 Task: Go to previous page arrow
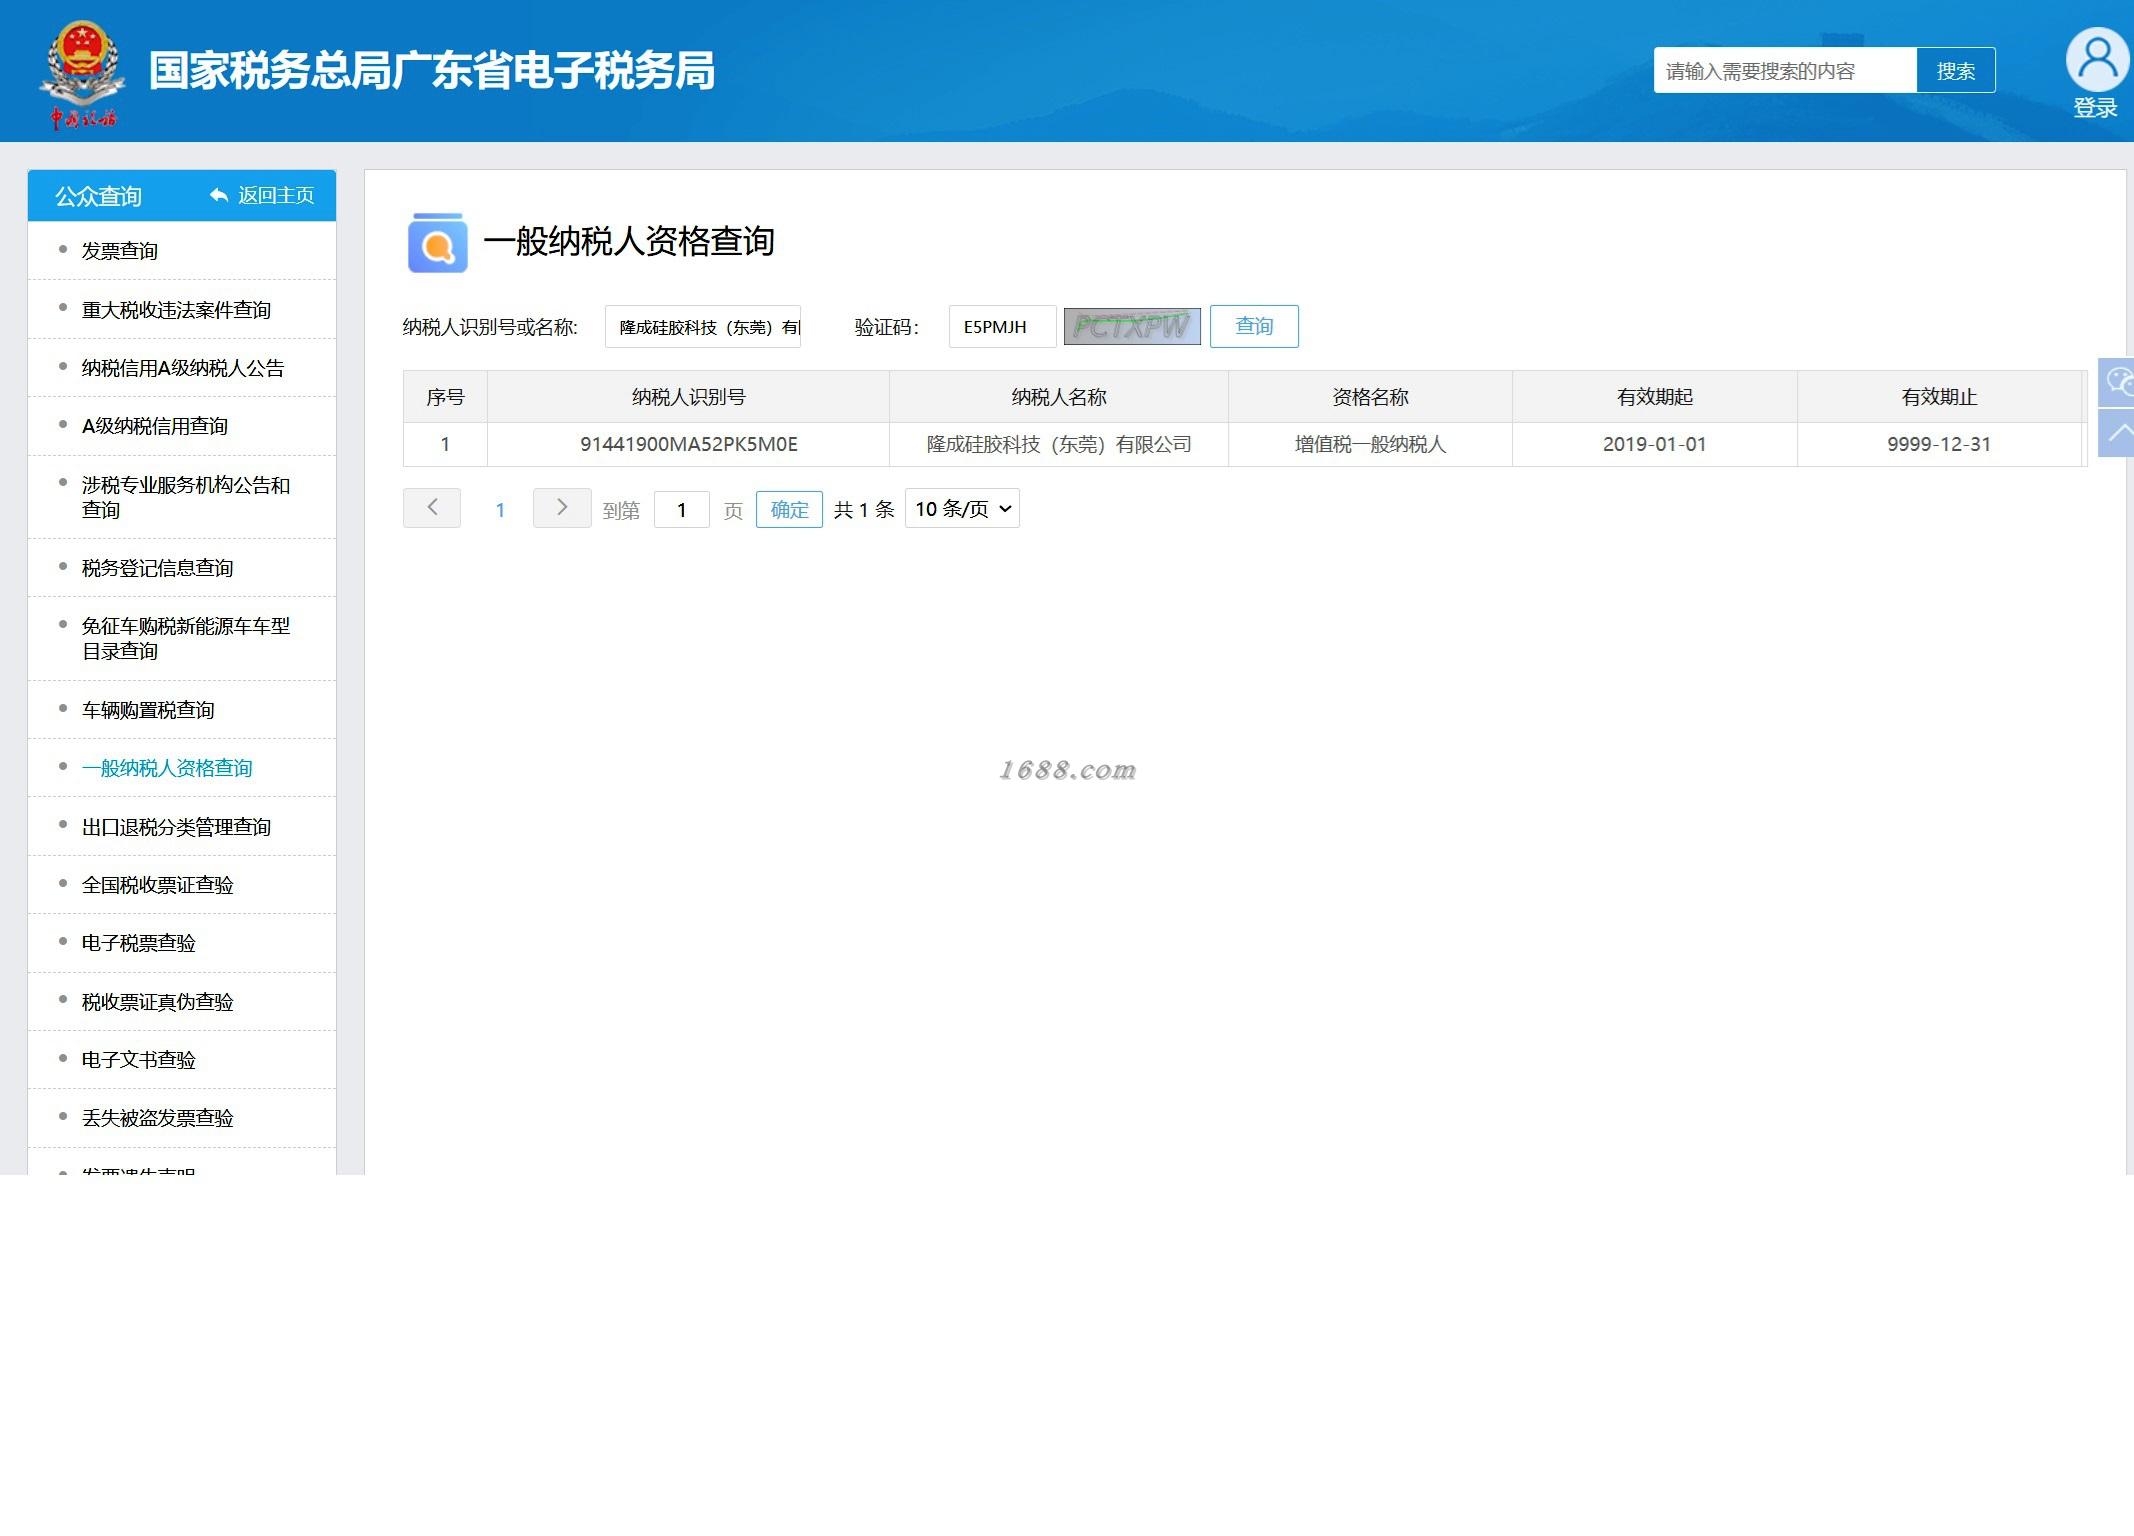pos(432,508)
